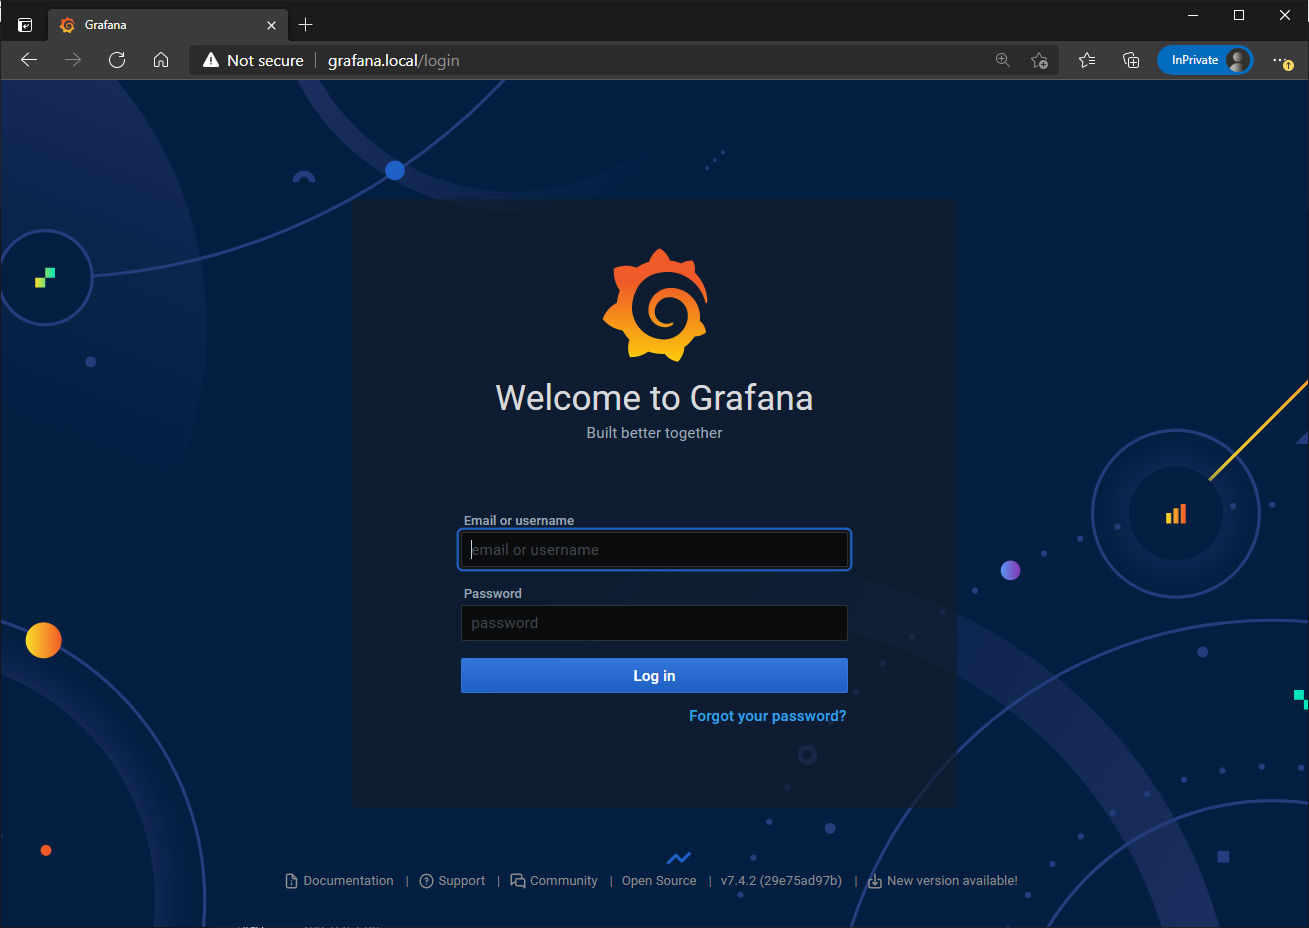Open browser Settings and more menu
The height and width of the screenshot is (928, 1309).
coord(1282,60)
